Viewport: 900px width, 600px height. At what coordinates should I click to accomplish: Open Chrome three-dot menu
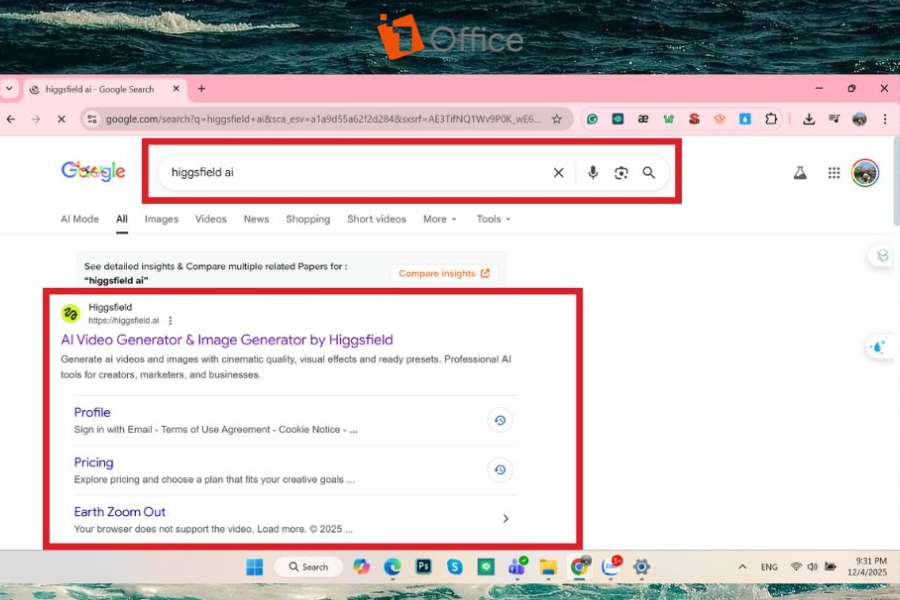point(885,119)
